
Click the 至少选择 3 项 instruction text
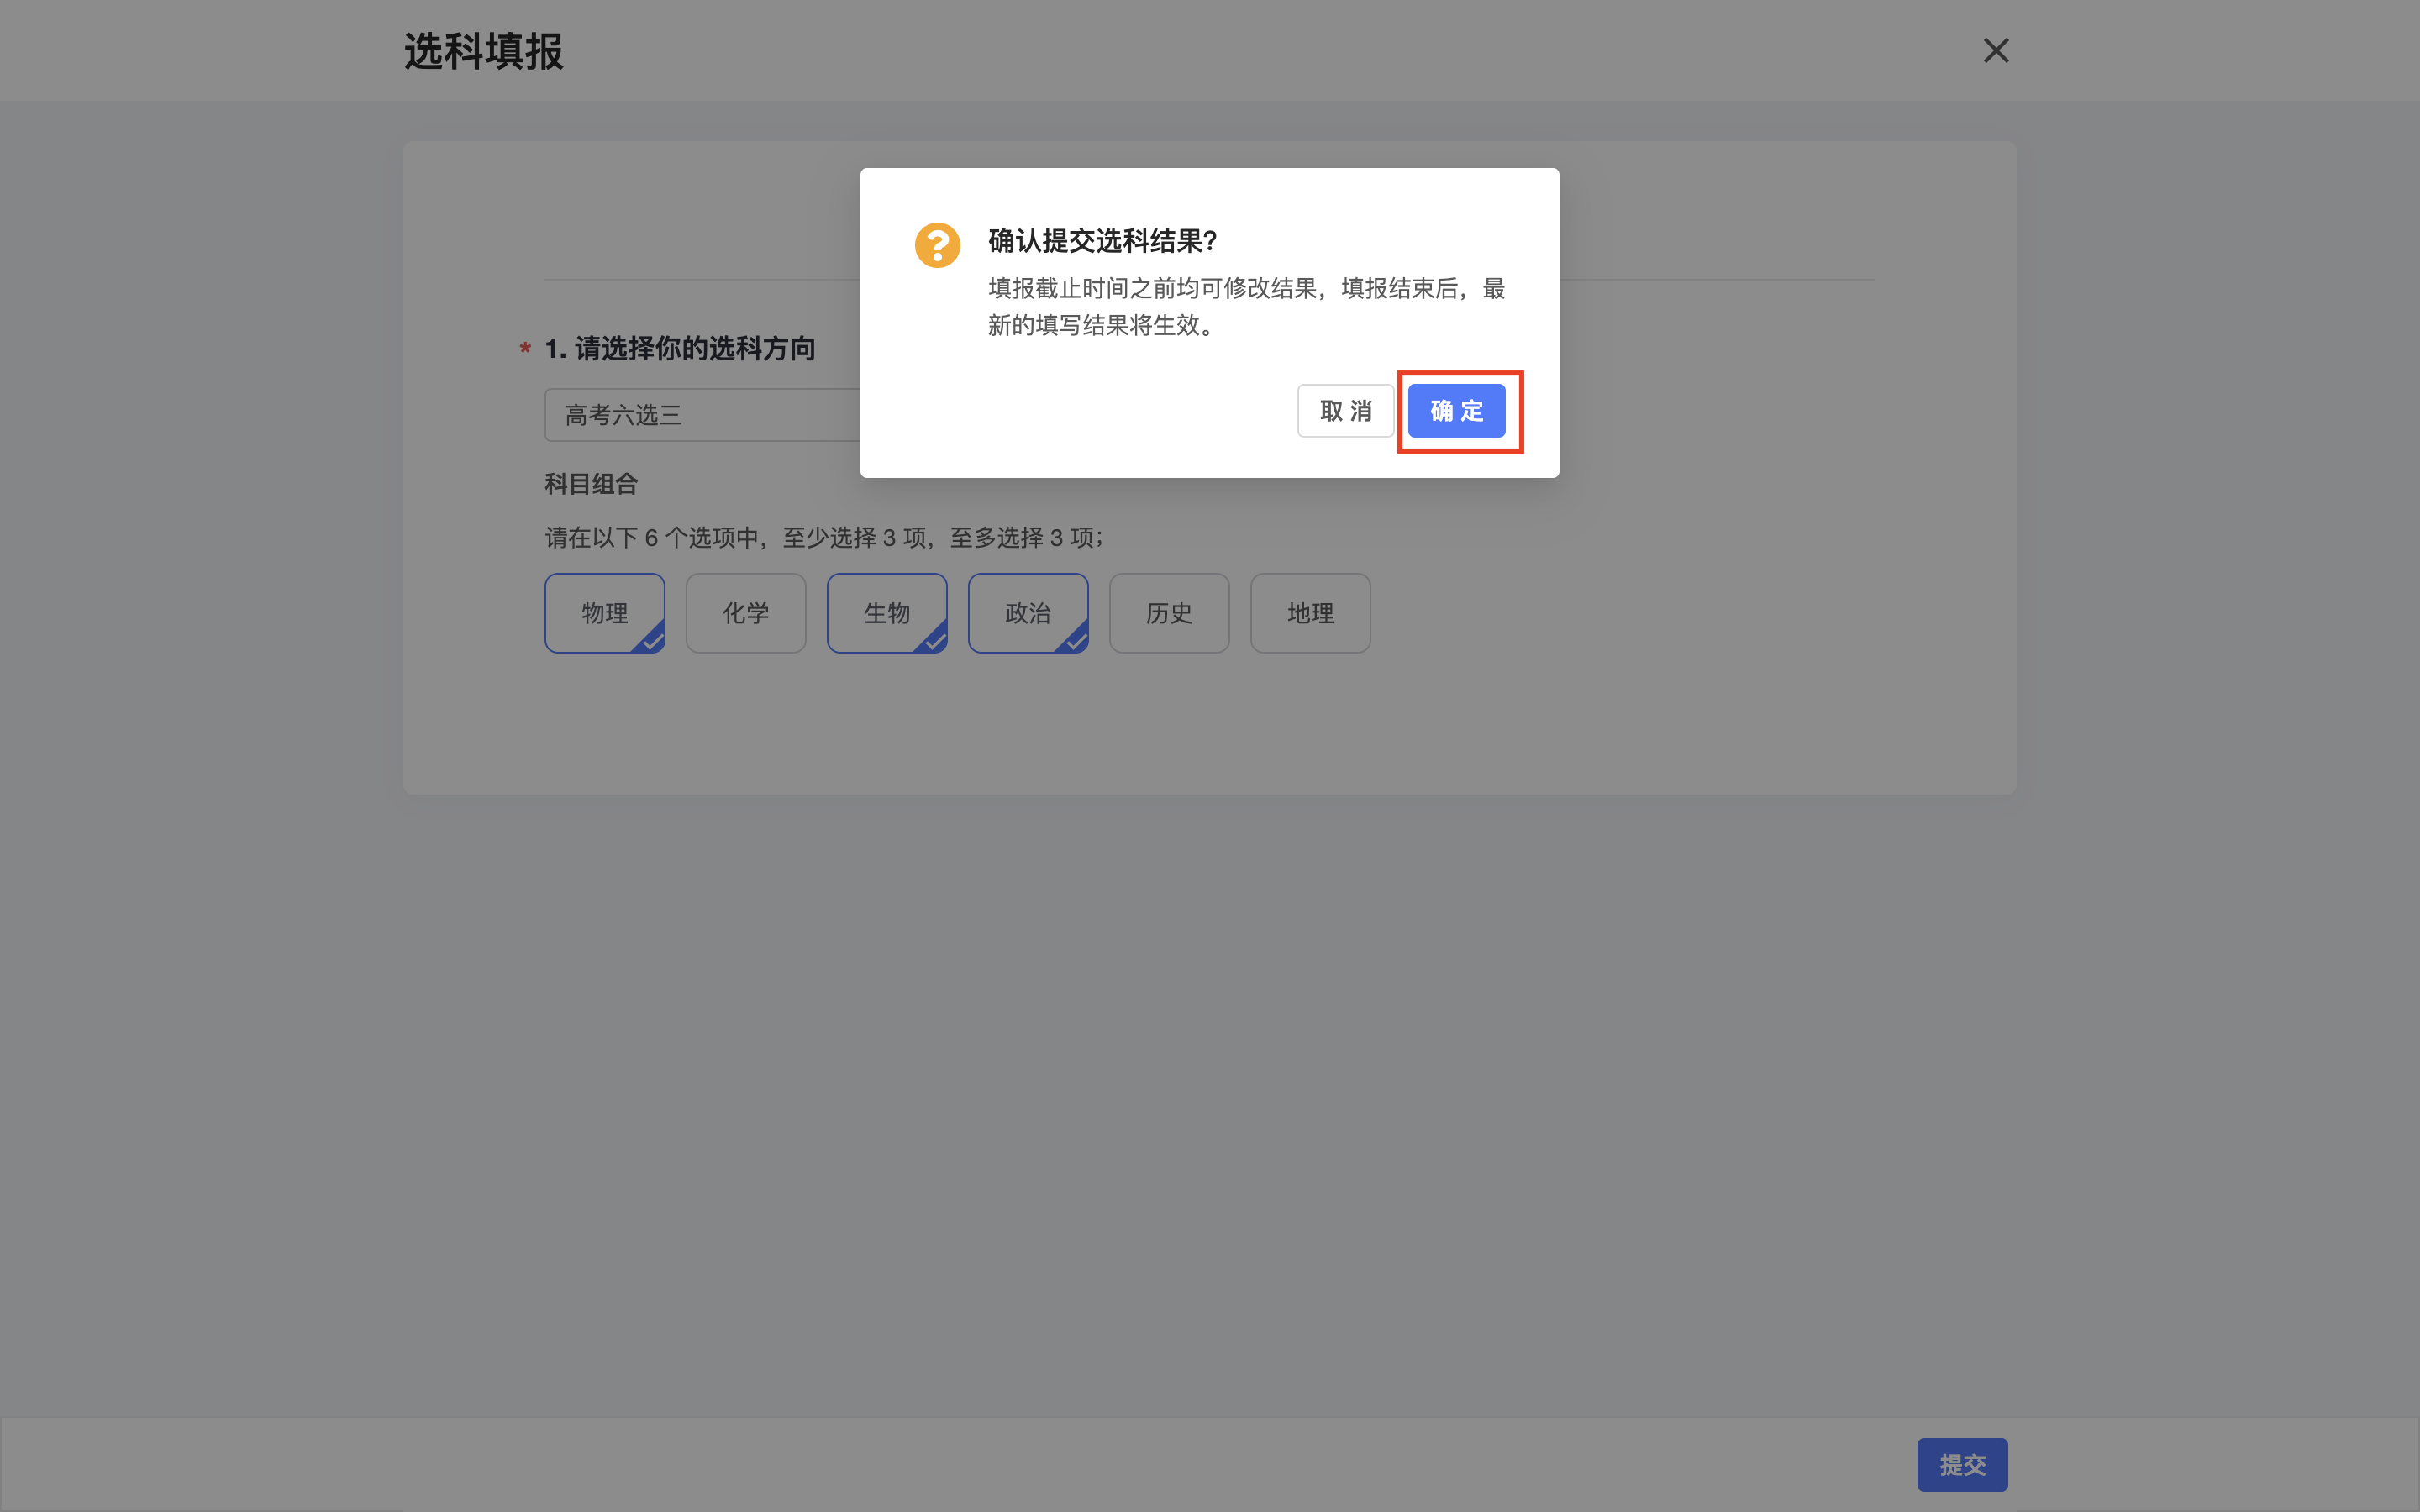pyautogui.click(x=855, y=538)
